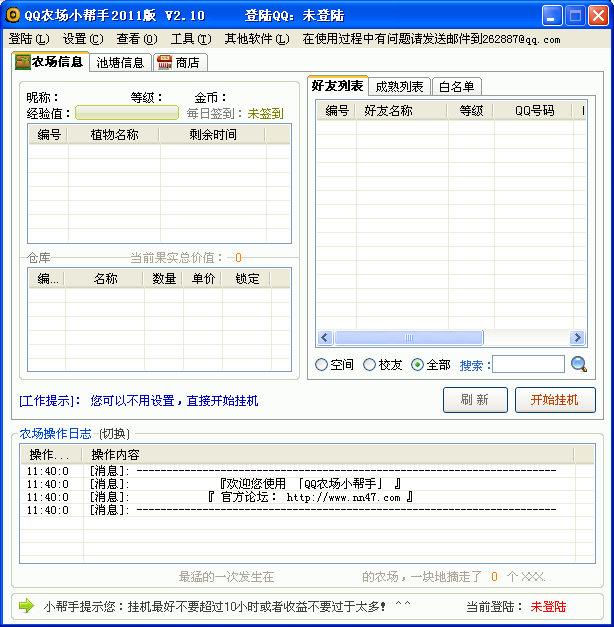Image resolution: width=614 pixels, height=627 pixels.
Task: Click the 当前果实总价值 value 0
Action: pyautogui.click(x=238, y=258)
